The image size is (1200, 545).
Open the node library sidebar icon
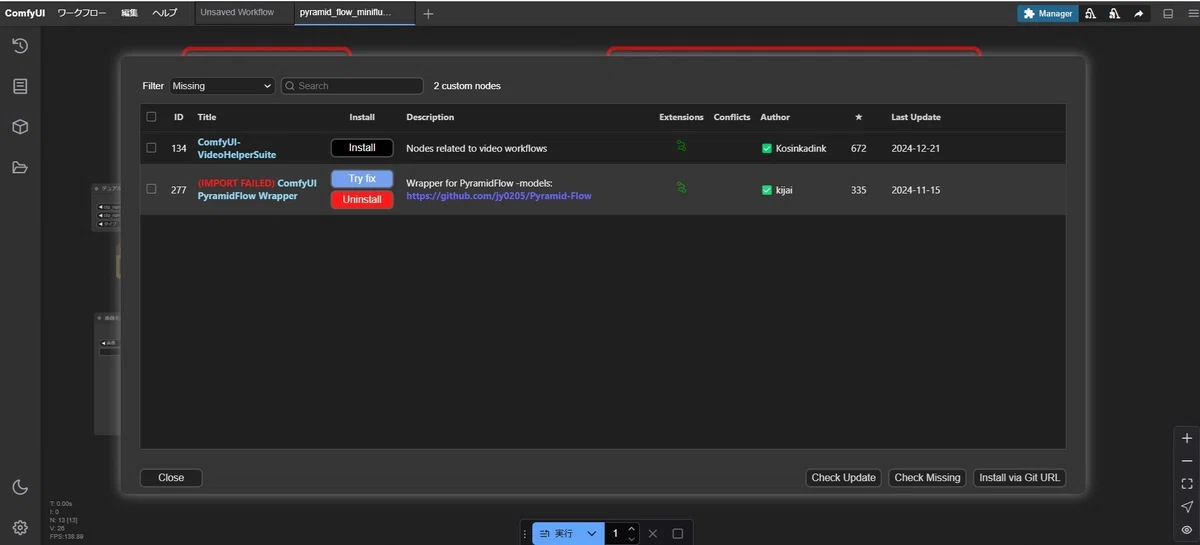pos(19,87)
